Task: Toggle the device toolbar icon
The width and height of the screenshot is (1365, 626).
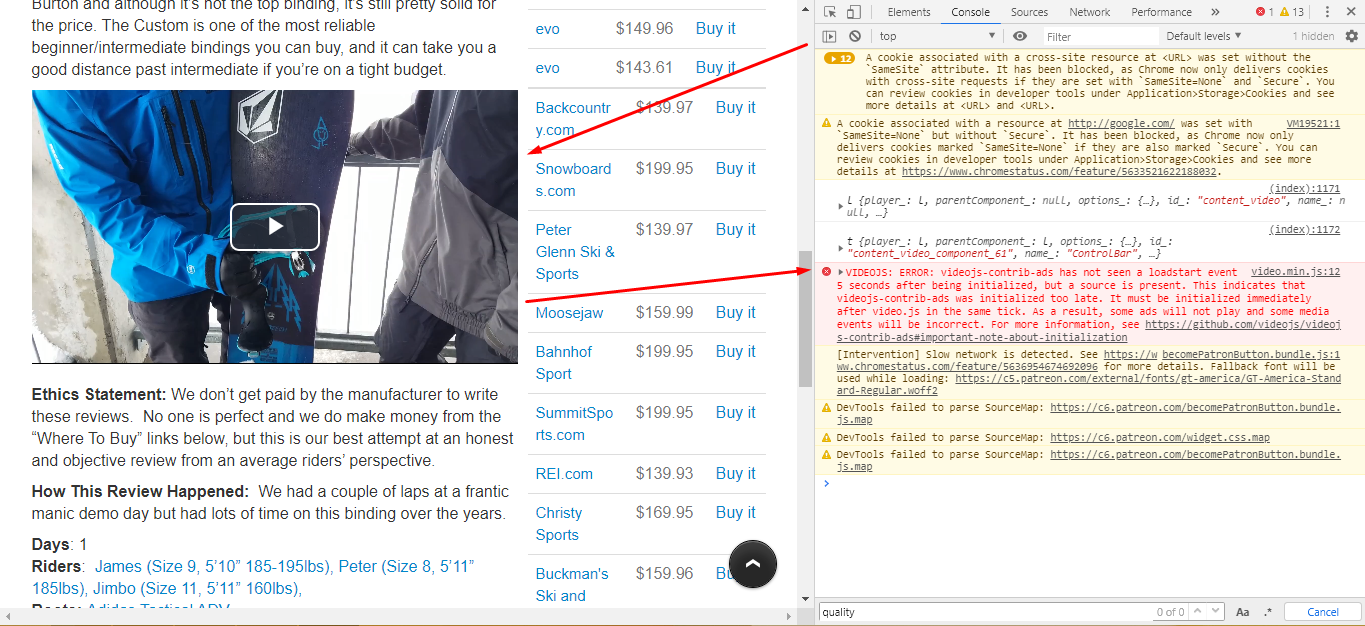Action: pyautogui.click(x=853, y=12)
